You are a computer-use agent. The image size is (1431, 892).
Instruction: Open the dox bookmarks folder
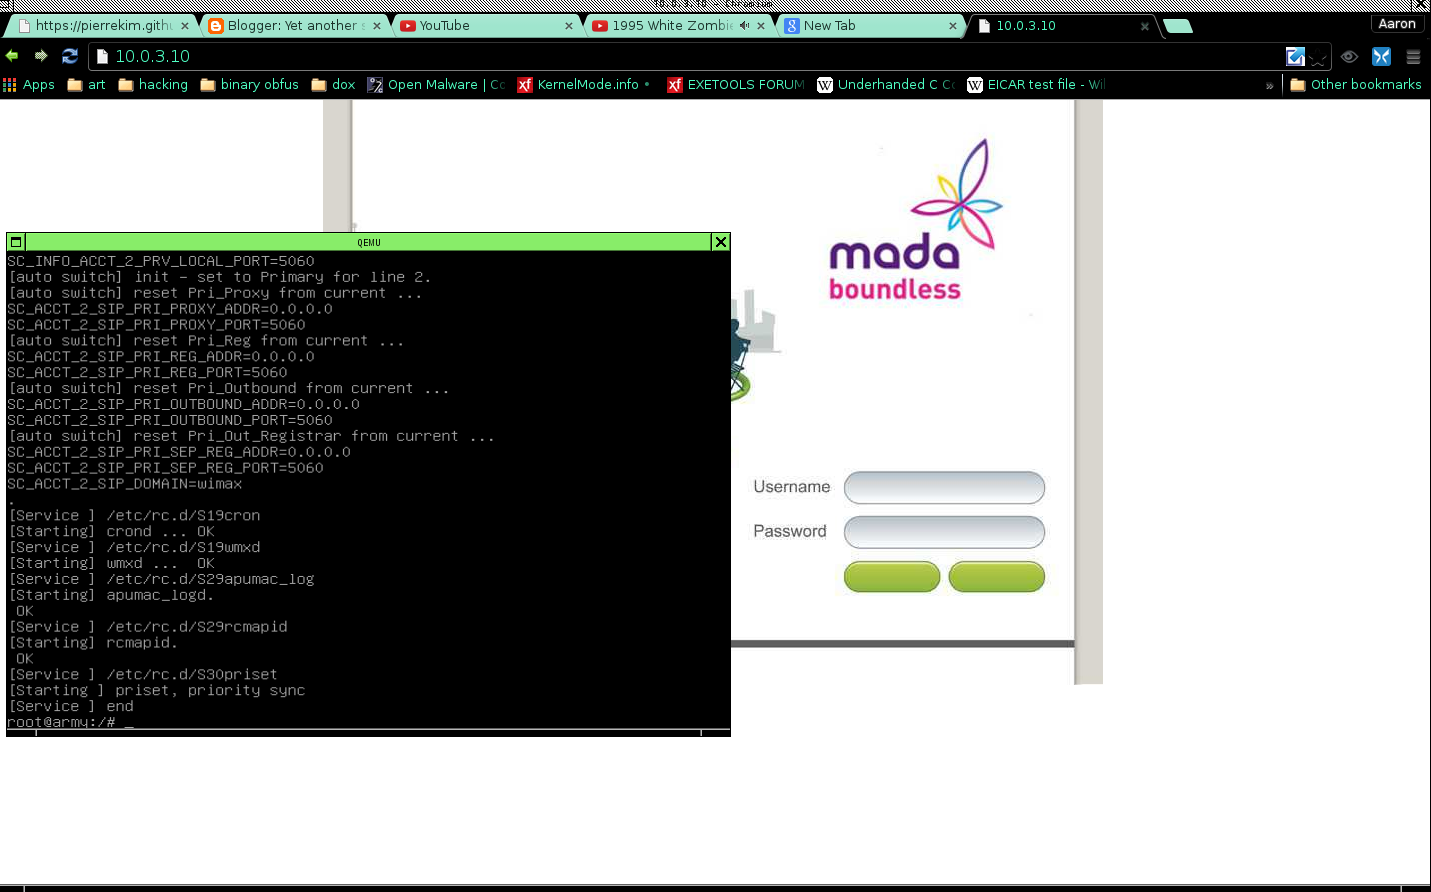pos(333,85)
